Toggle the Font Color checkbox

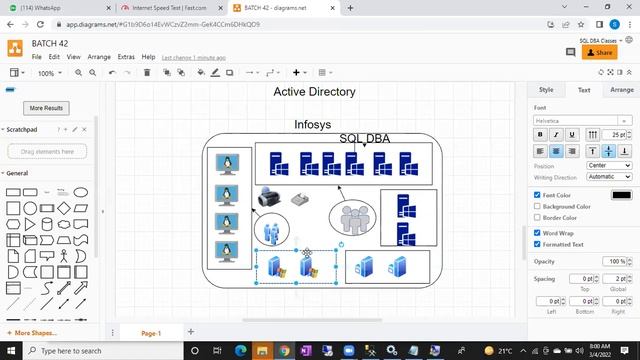click(537, 195)
